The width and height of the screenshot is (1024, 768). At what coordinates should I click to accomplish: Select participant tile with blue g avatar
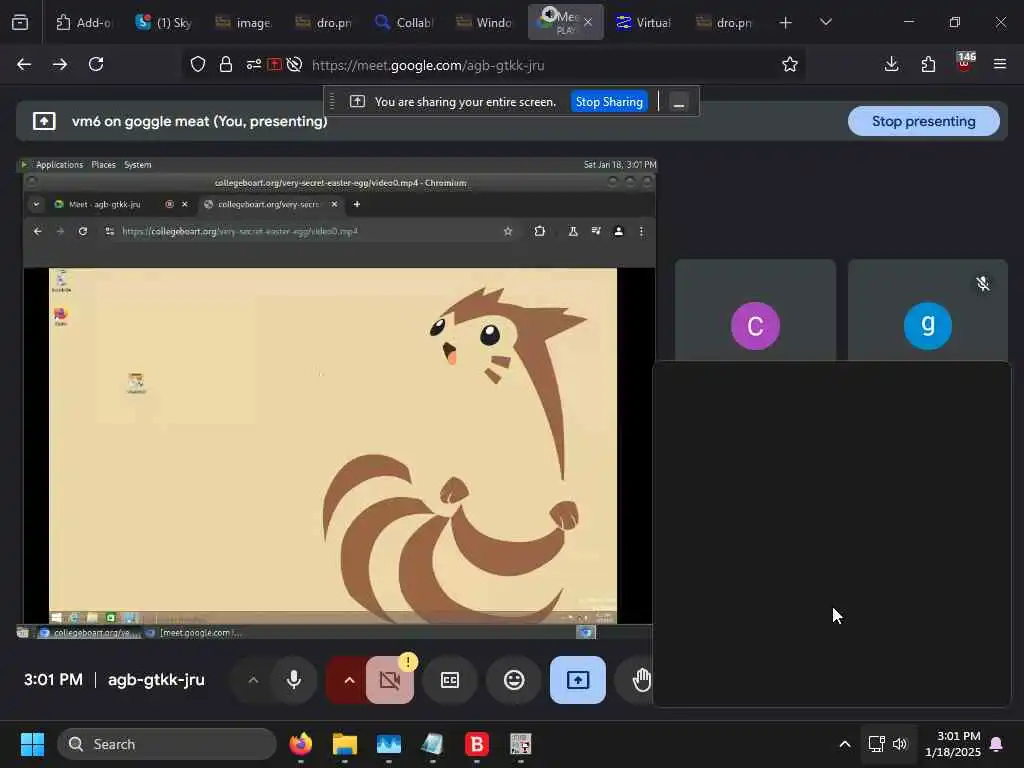tap(927, 310)
